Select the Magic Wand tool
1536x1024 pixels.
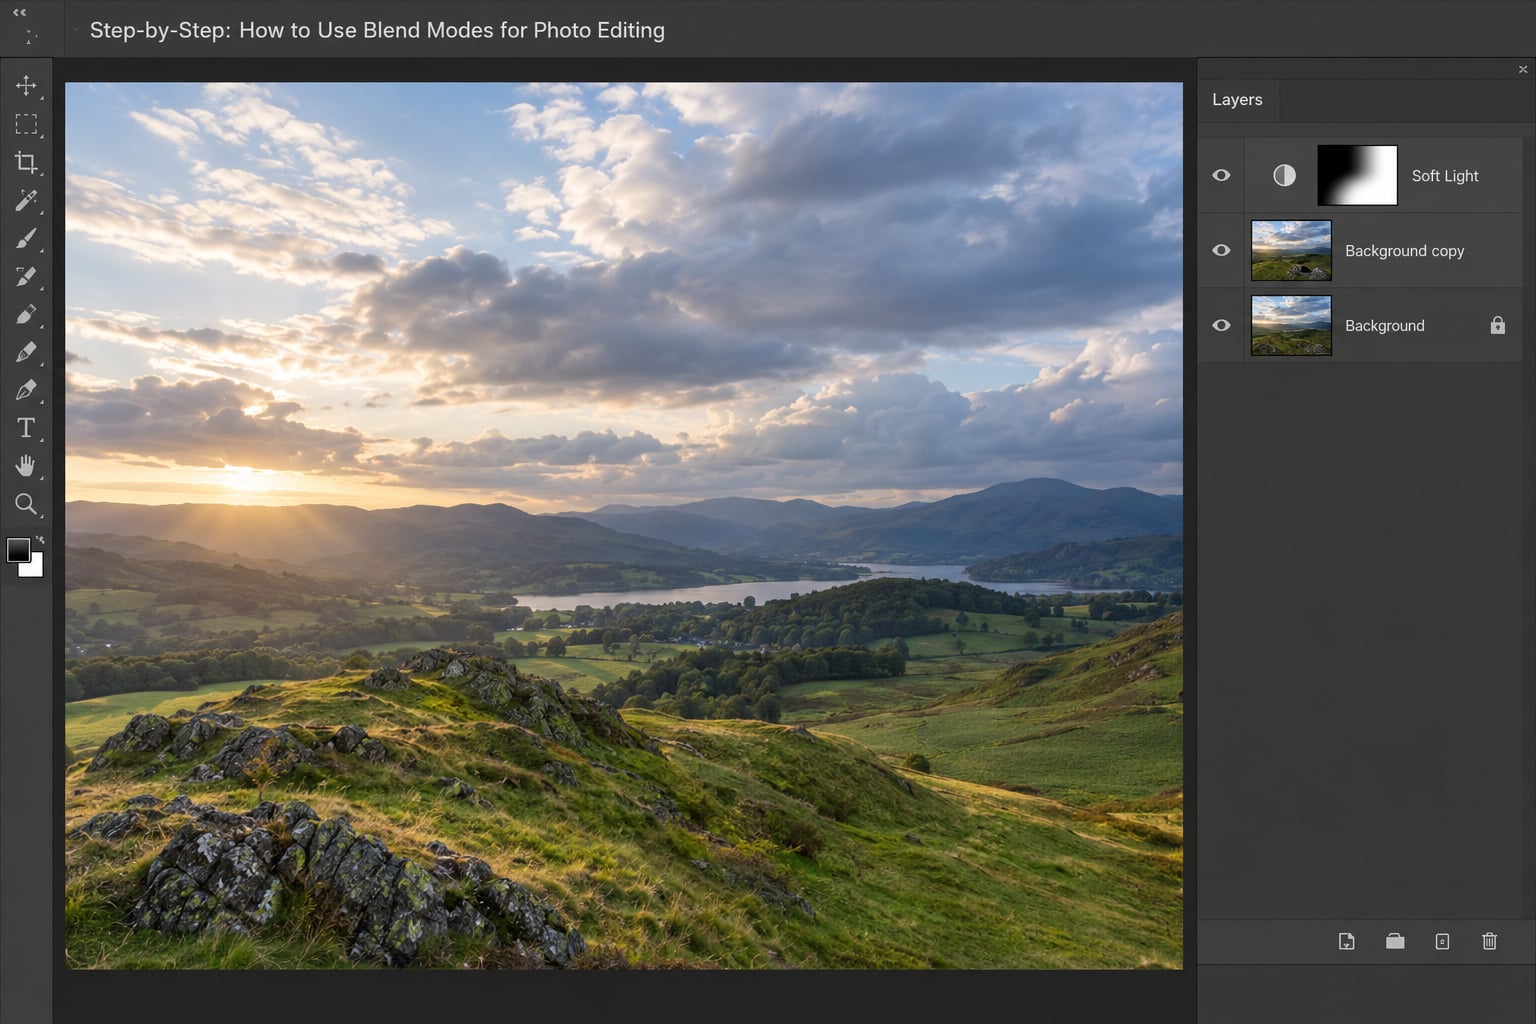coord(26,200)
